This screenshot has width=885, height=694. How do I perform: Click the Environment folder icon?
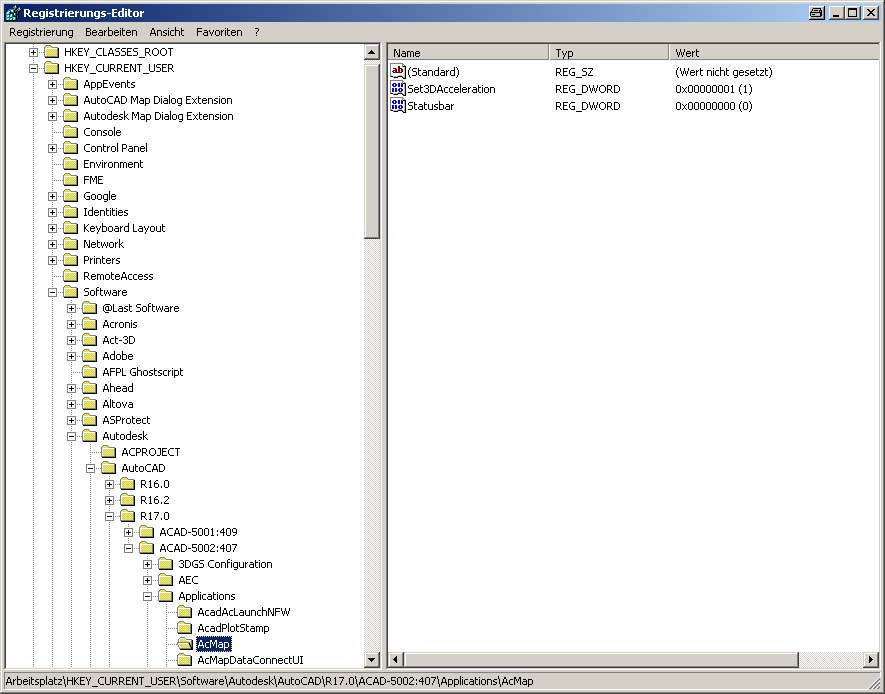(71, 164)
